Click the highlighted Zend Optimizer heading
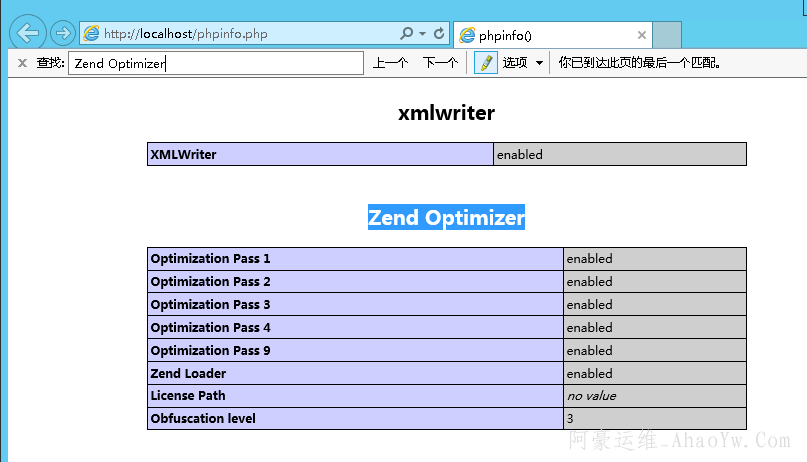 point(446,217)
